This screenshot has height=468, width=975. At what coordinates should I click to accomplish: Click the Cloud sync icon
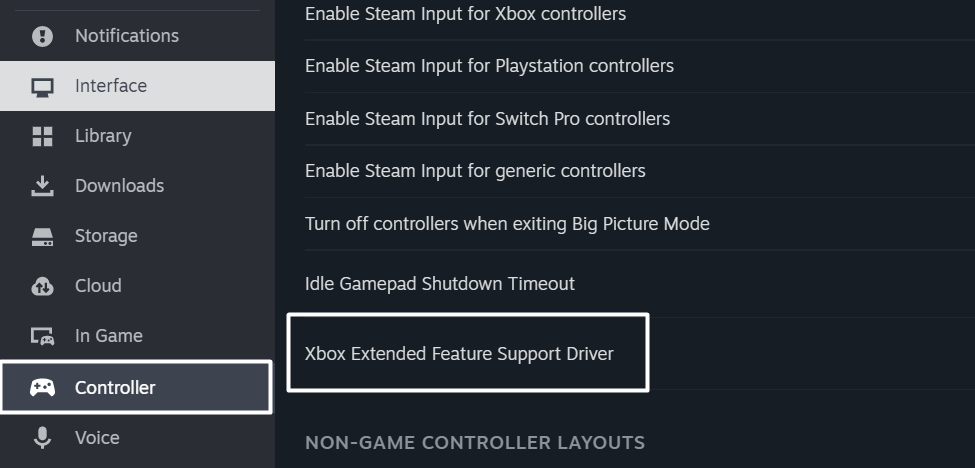pyautogui.click(x=42, y=286)
